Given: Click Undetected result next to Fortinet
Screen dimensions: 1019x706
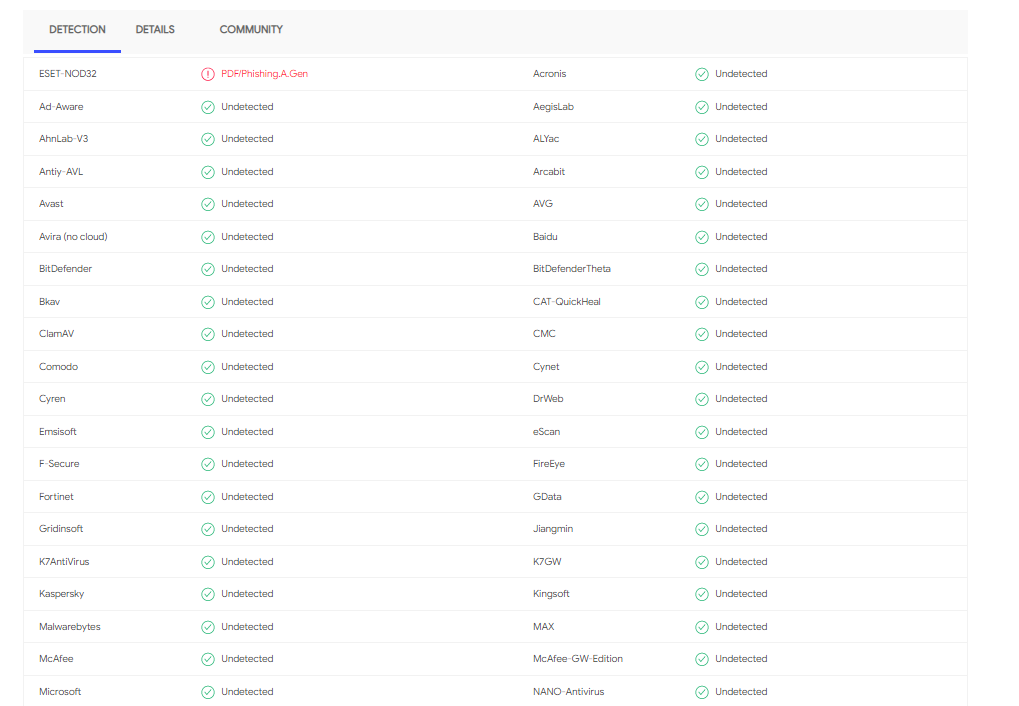Looking at the screenshot, I should (247, 497).
